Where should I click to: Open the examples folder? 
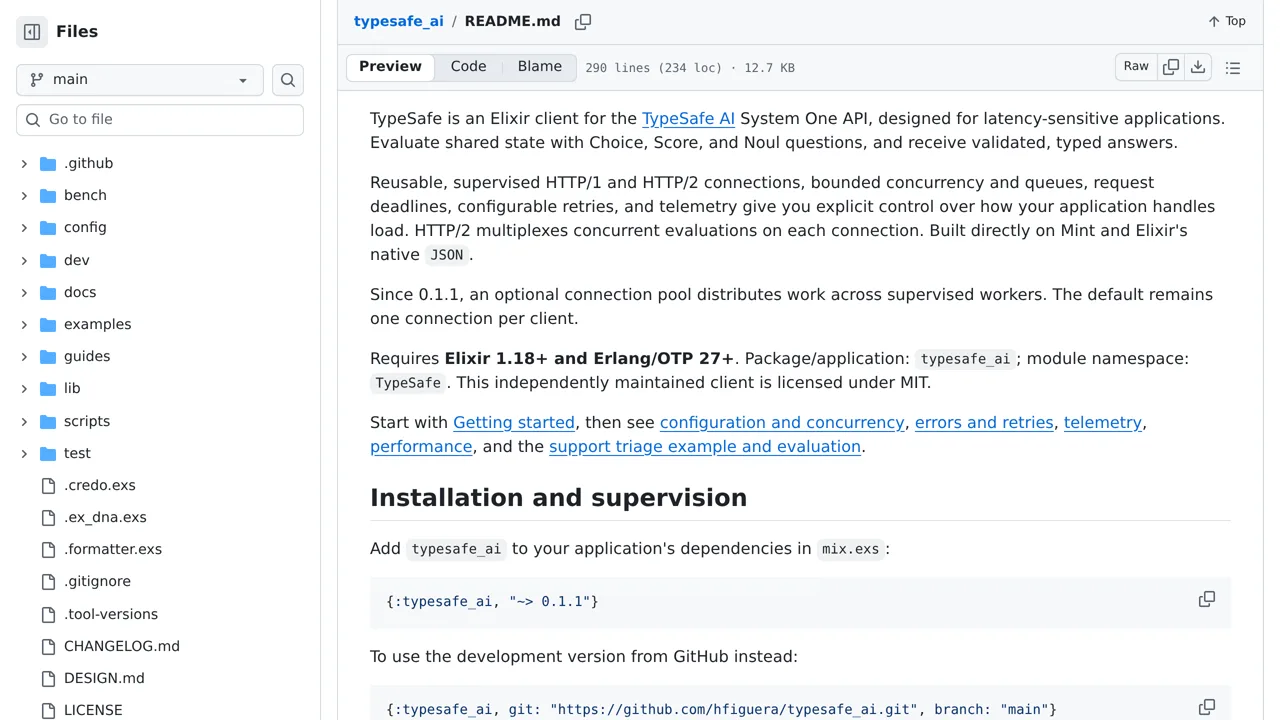pyautogui.click(x=97, y=324)
